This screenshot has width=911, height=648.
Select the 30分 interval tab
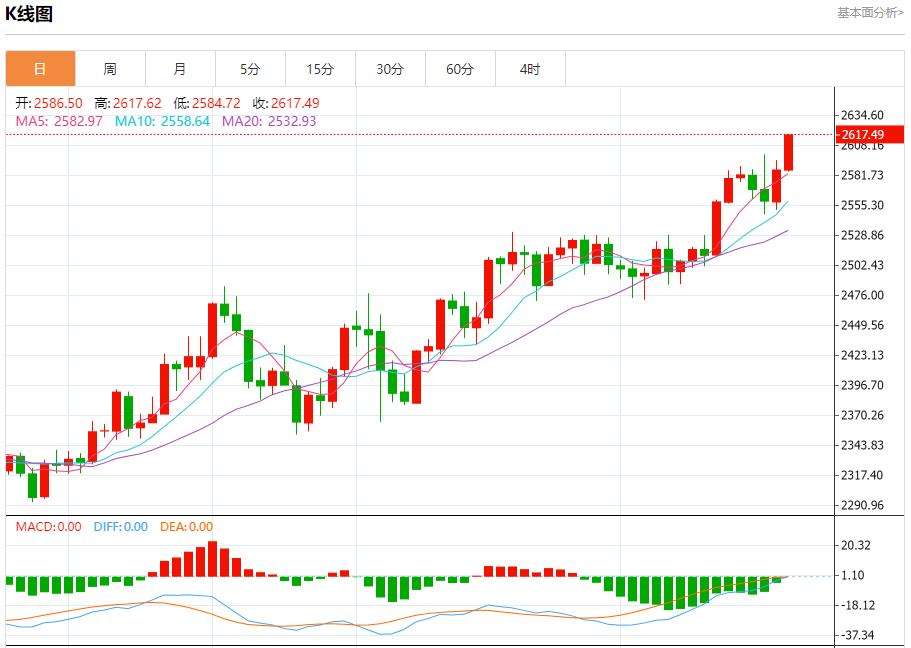click(390, 69)
